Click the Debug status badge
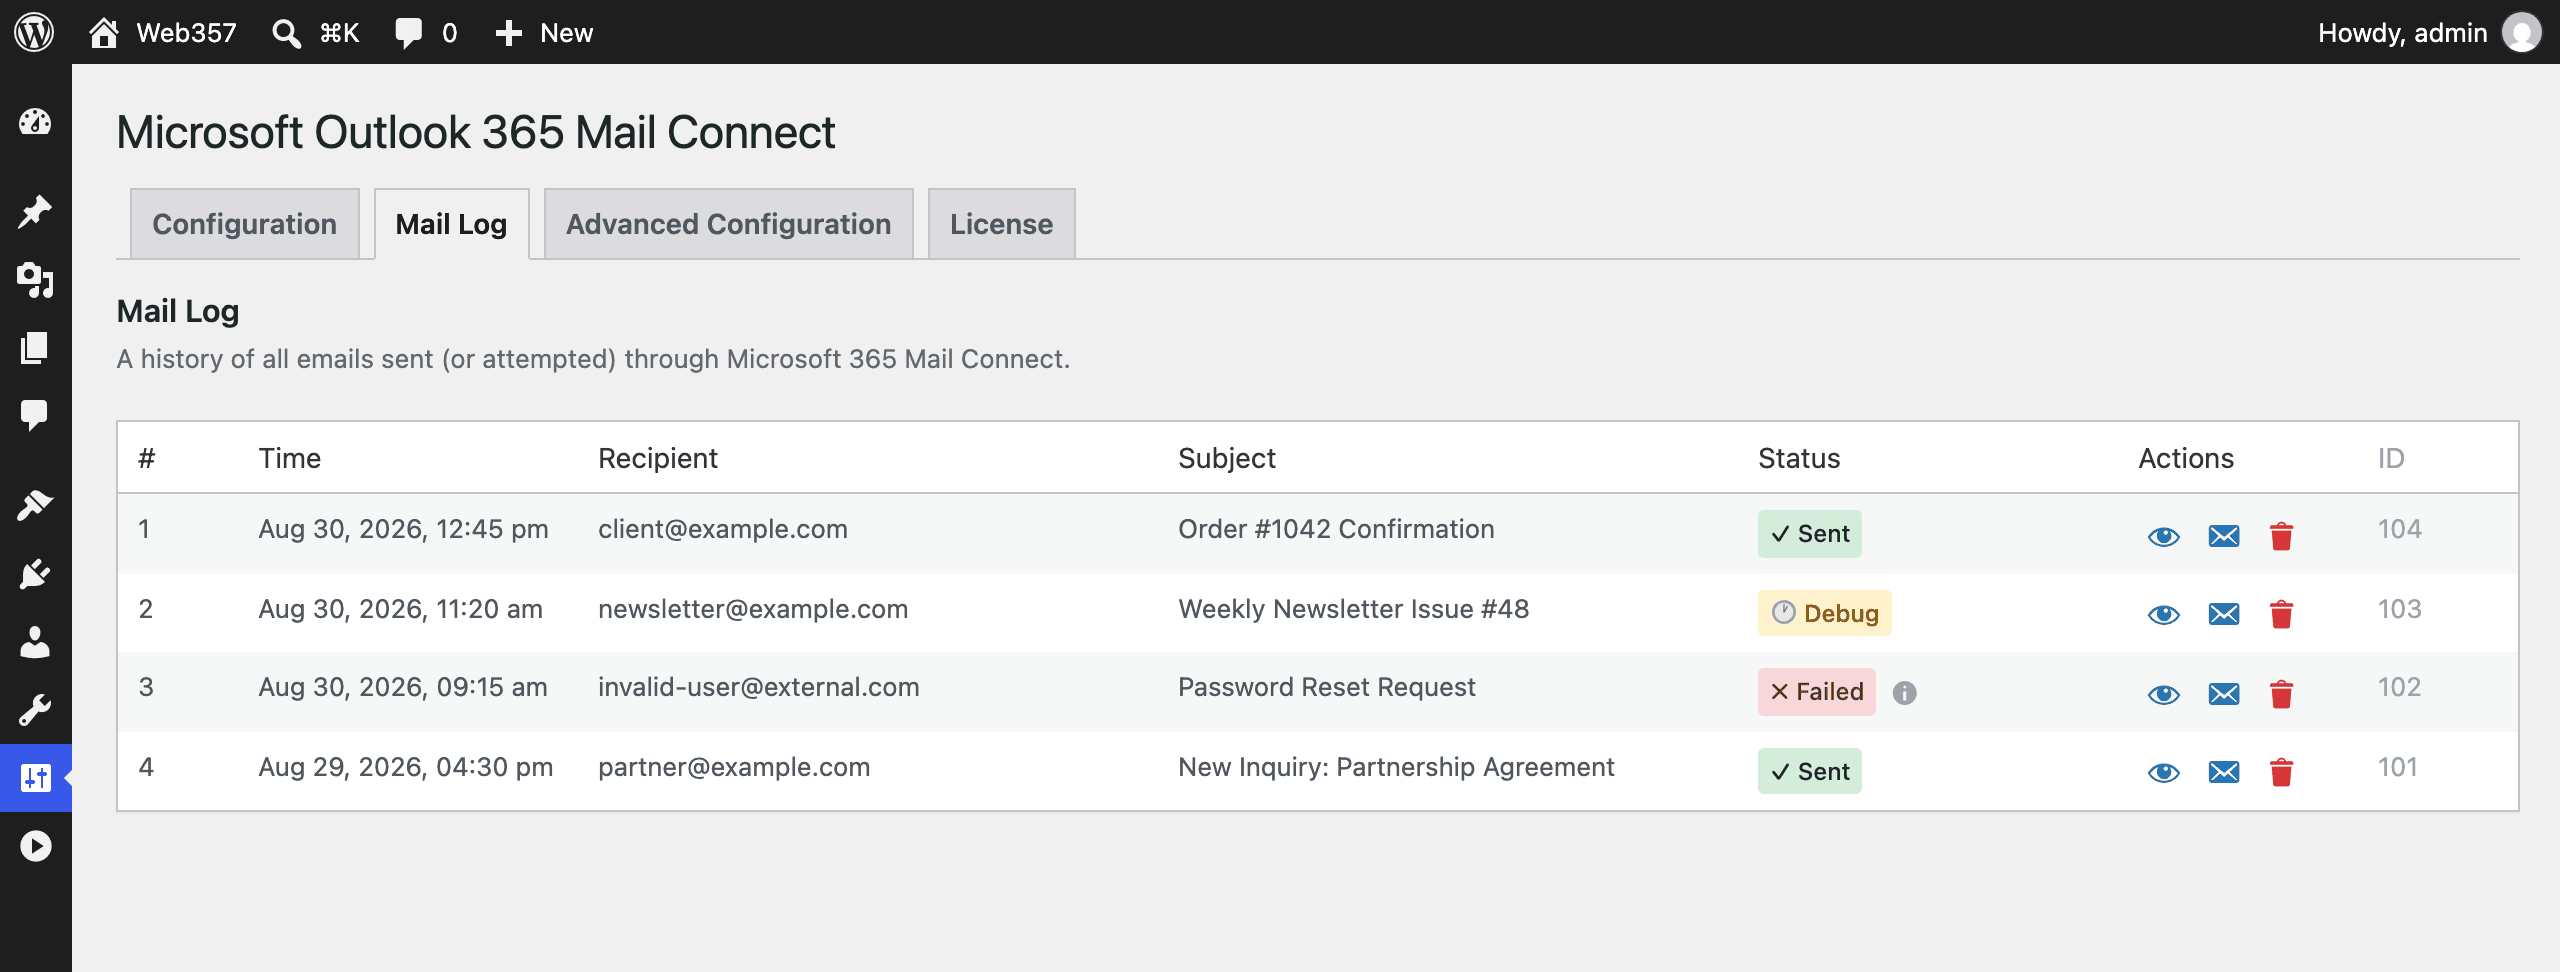 tap(1825, 613)
